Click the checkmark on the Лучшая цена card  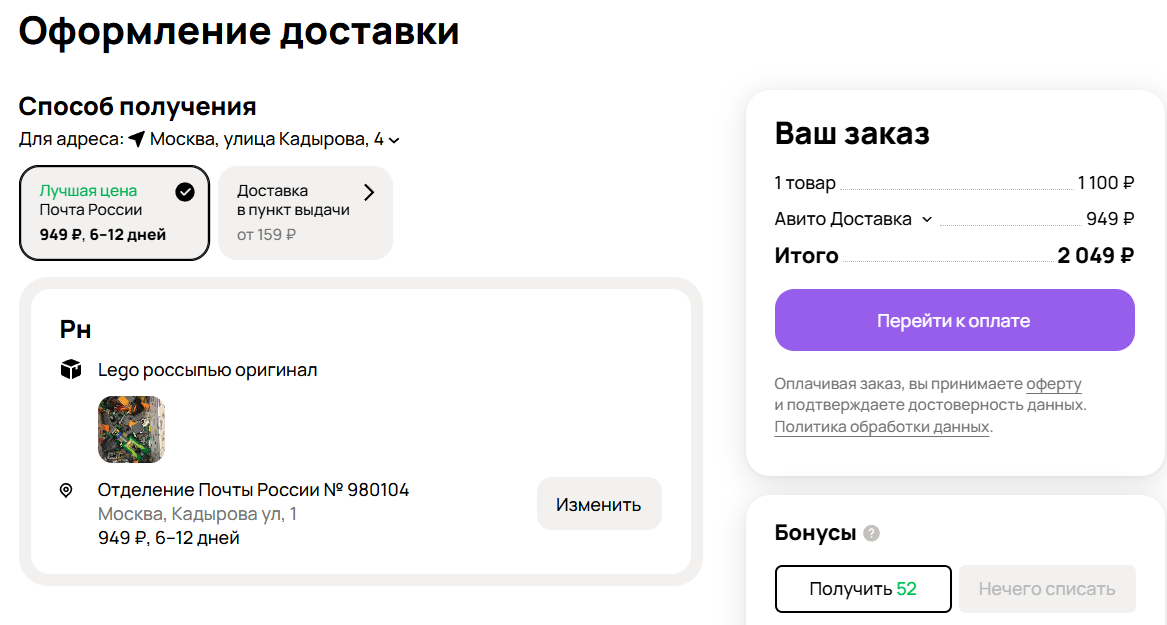[x=185, y=192]
